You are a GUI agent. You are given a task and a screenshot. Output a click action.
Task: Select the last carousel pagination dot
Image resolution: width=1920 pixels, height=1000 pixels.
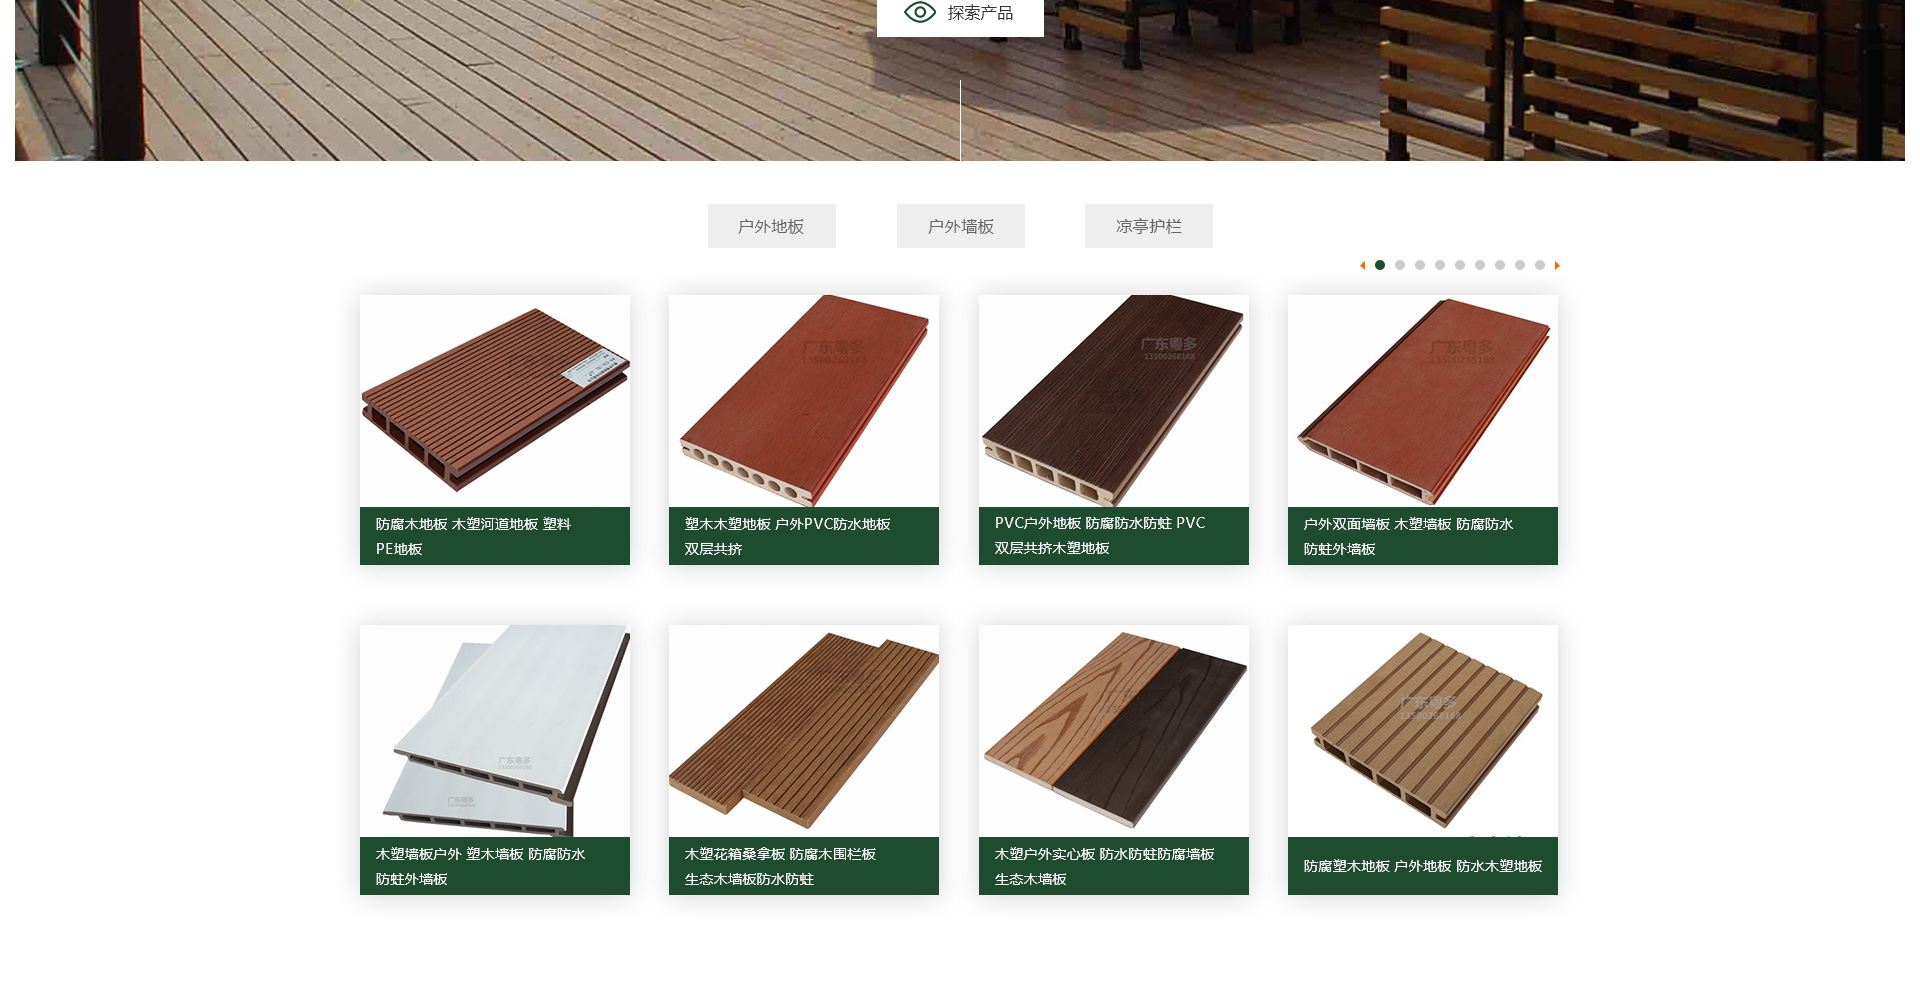(1540, 265)
